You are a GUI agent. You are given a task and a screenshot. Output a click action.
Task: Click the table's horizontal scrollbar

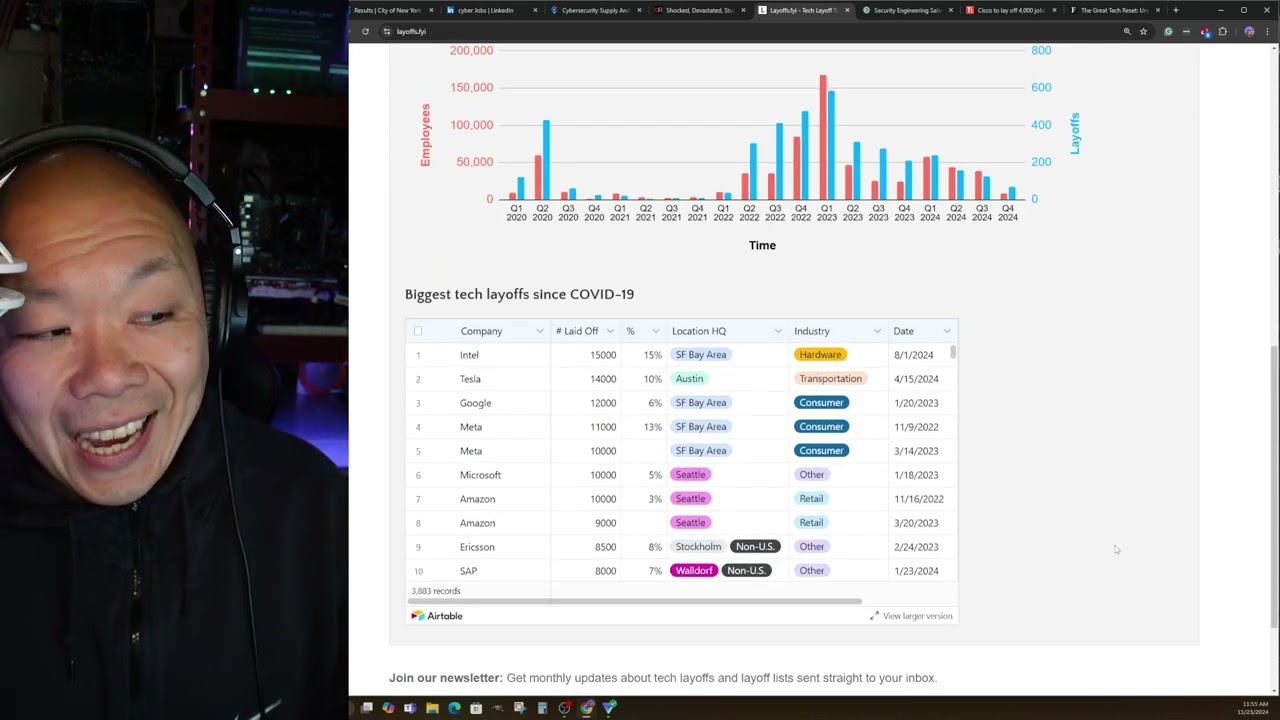pyautogui.click(x=636, y=601)
